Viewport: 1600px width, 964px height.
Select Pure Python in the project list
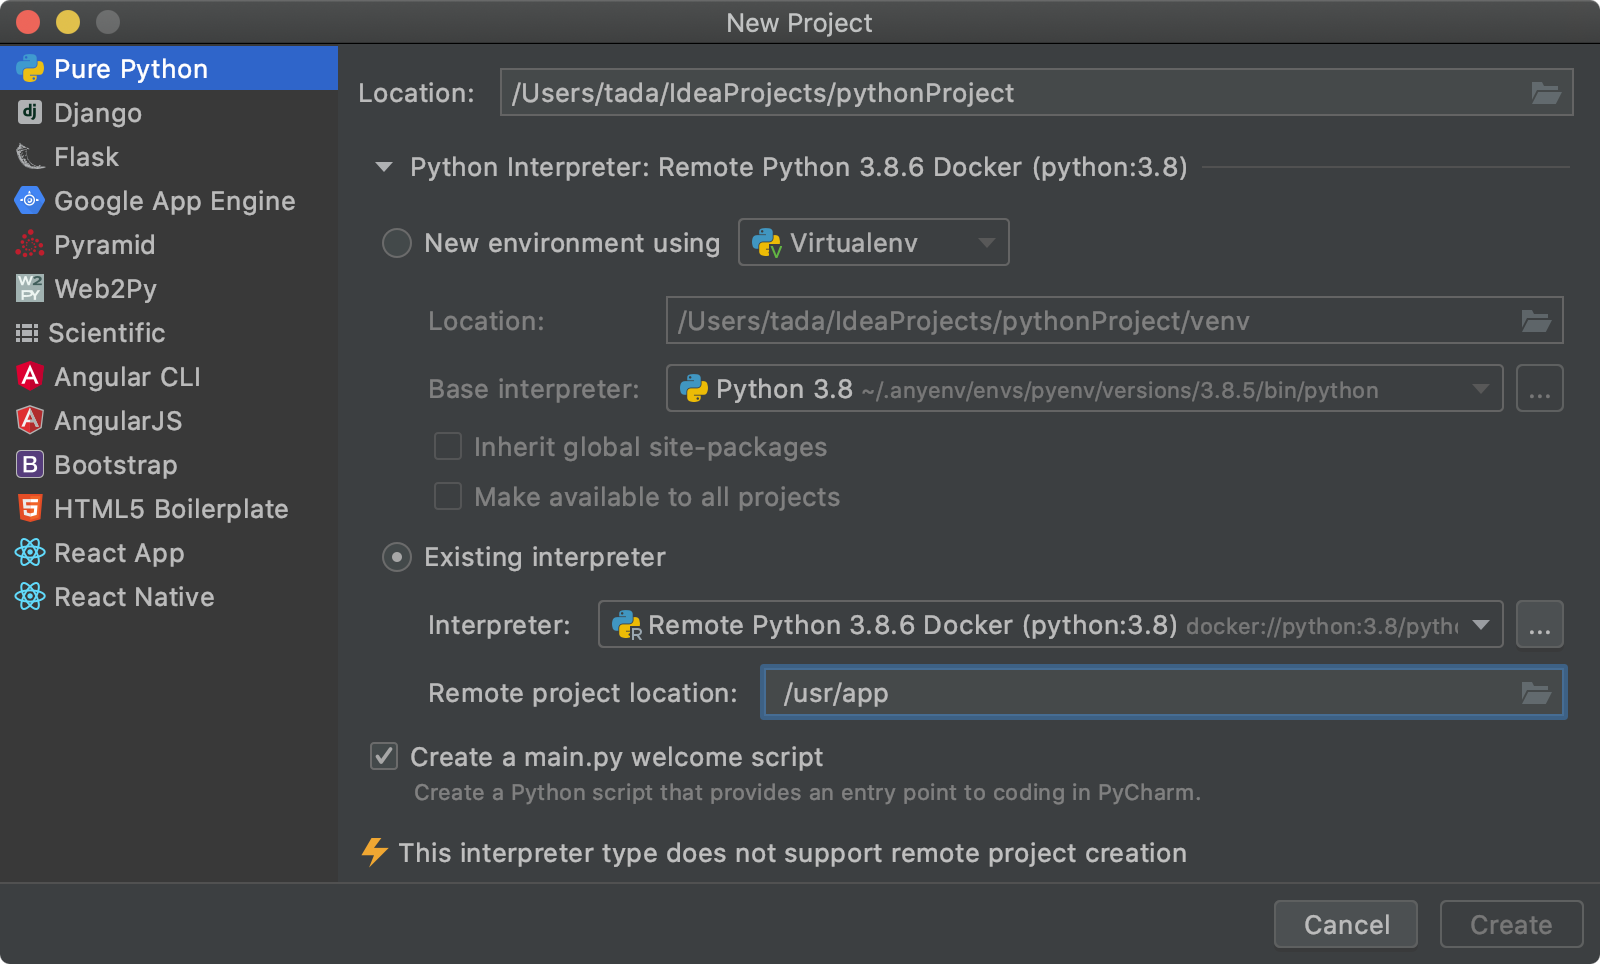130,69
